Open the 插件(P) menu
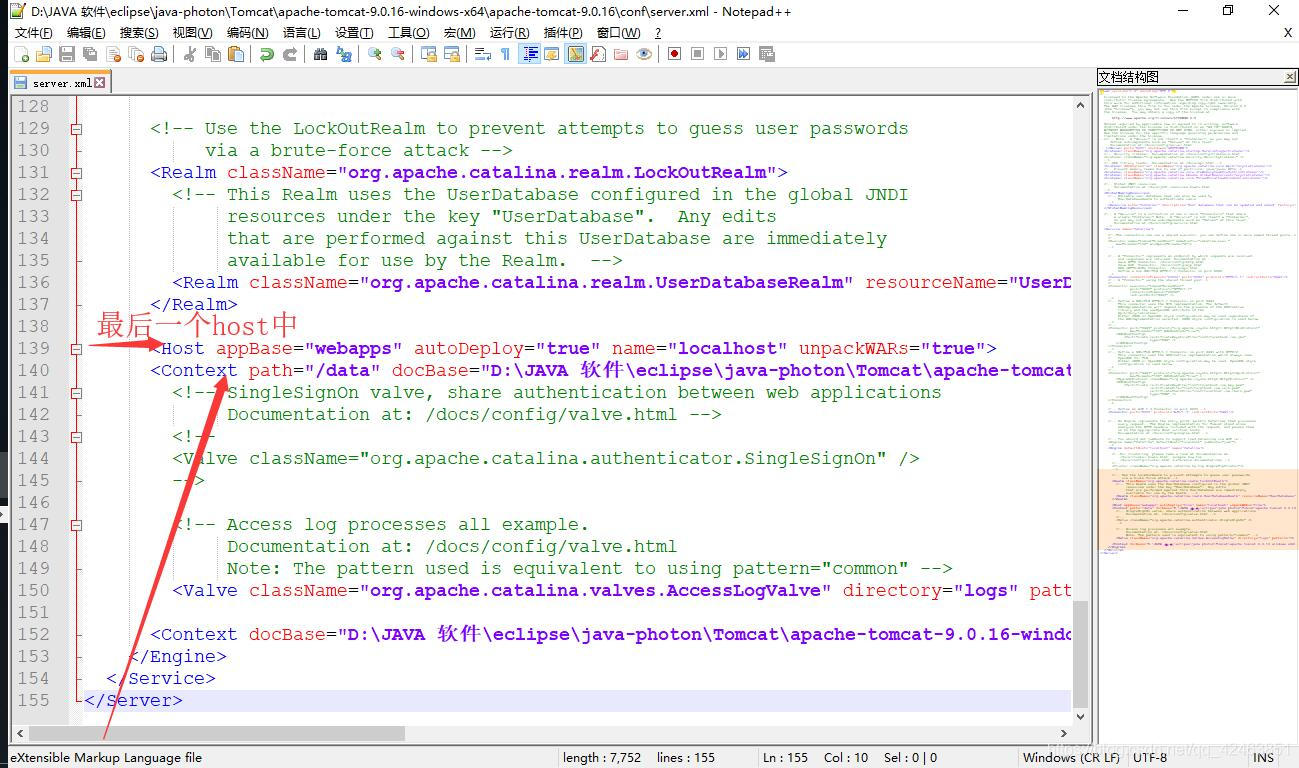This screenshot has width=1299, height=768. 563,33
